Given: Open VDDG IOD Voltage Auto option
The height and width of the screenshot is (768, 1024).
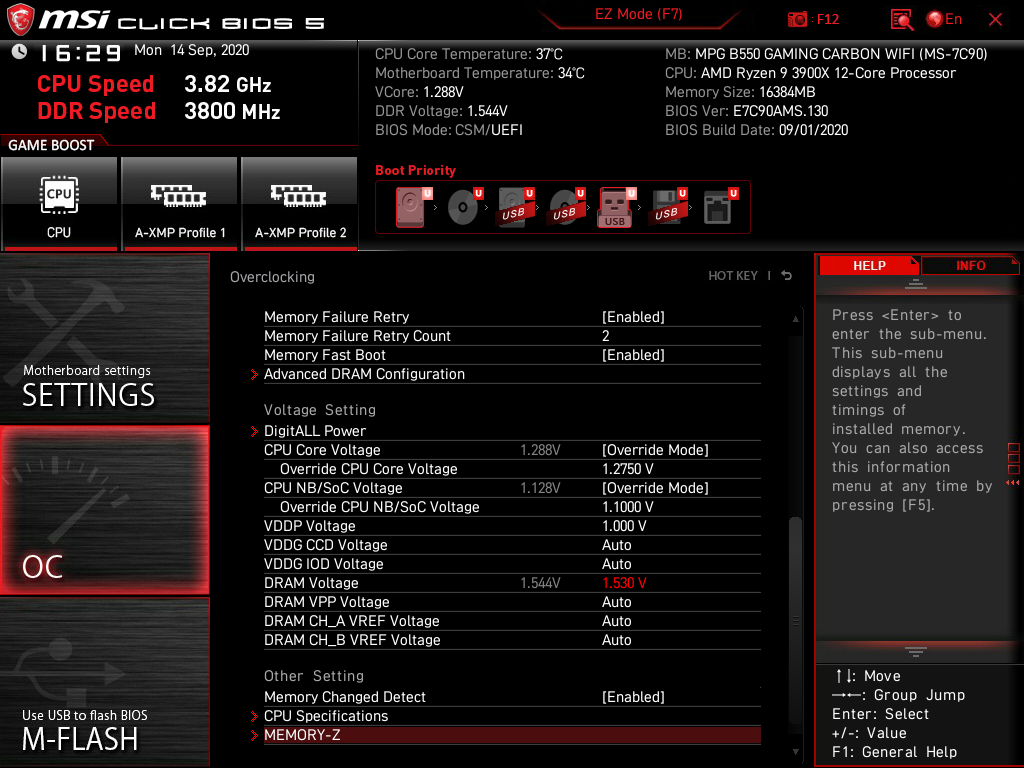Looking at the screenshot, I should [616, 564].
